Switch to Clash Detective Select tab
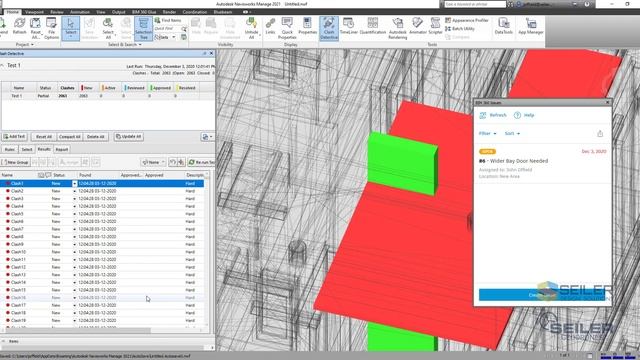640x360 pixels. pyautogui.click(x=27, y=149)
